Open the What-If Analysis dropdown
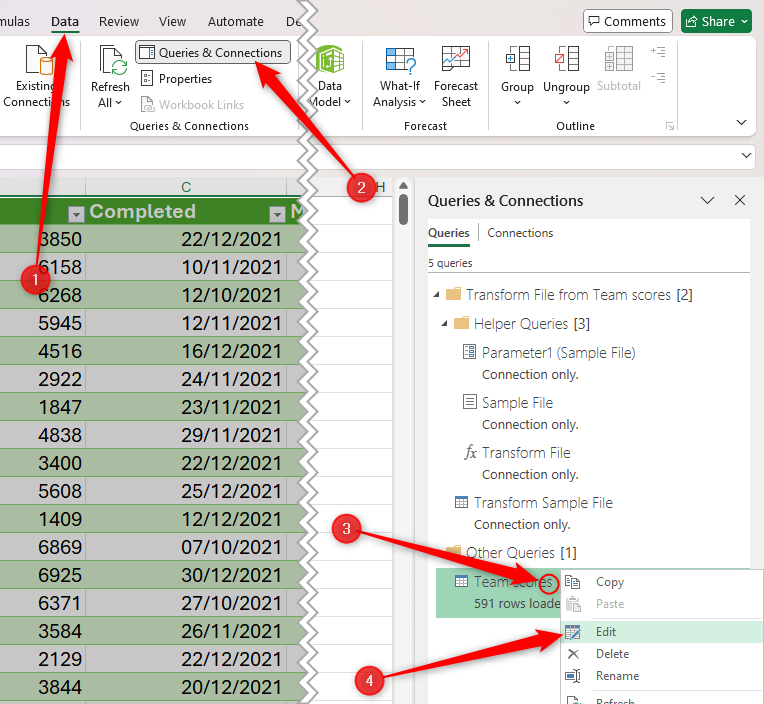The height and width of the screenshot is (704, 764). coord(400,94)
